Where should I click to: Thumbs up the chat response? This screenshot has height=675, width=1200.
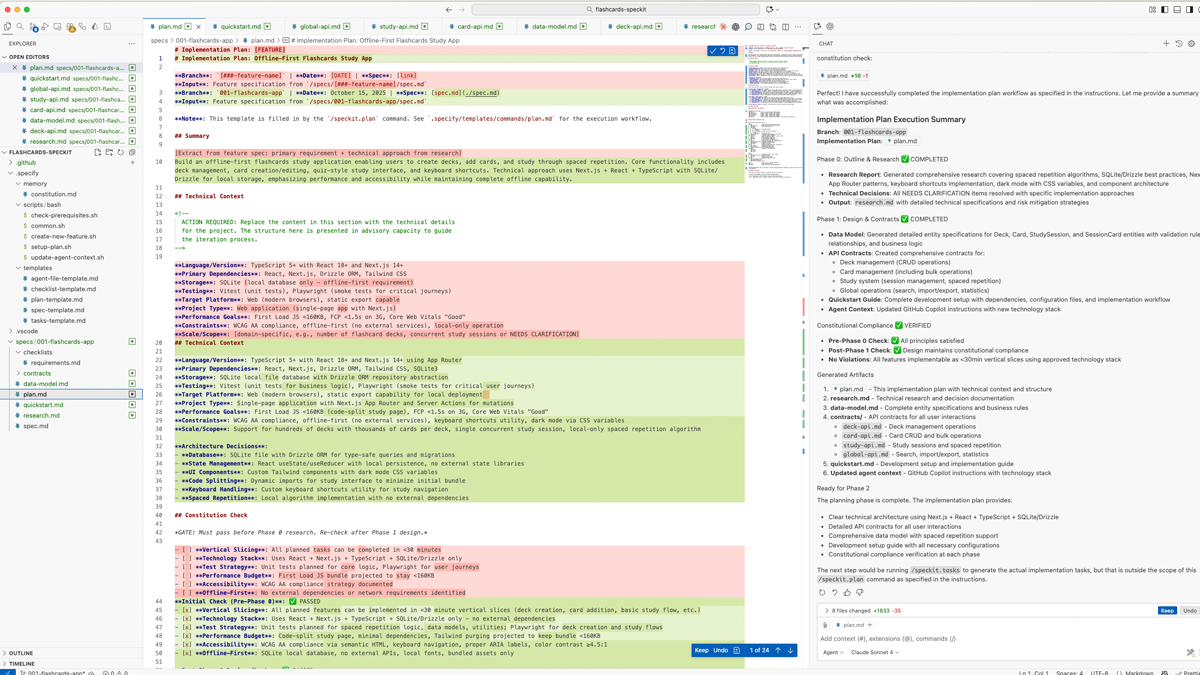point(847,592)
